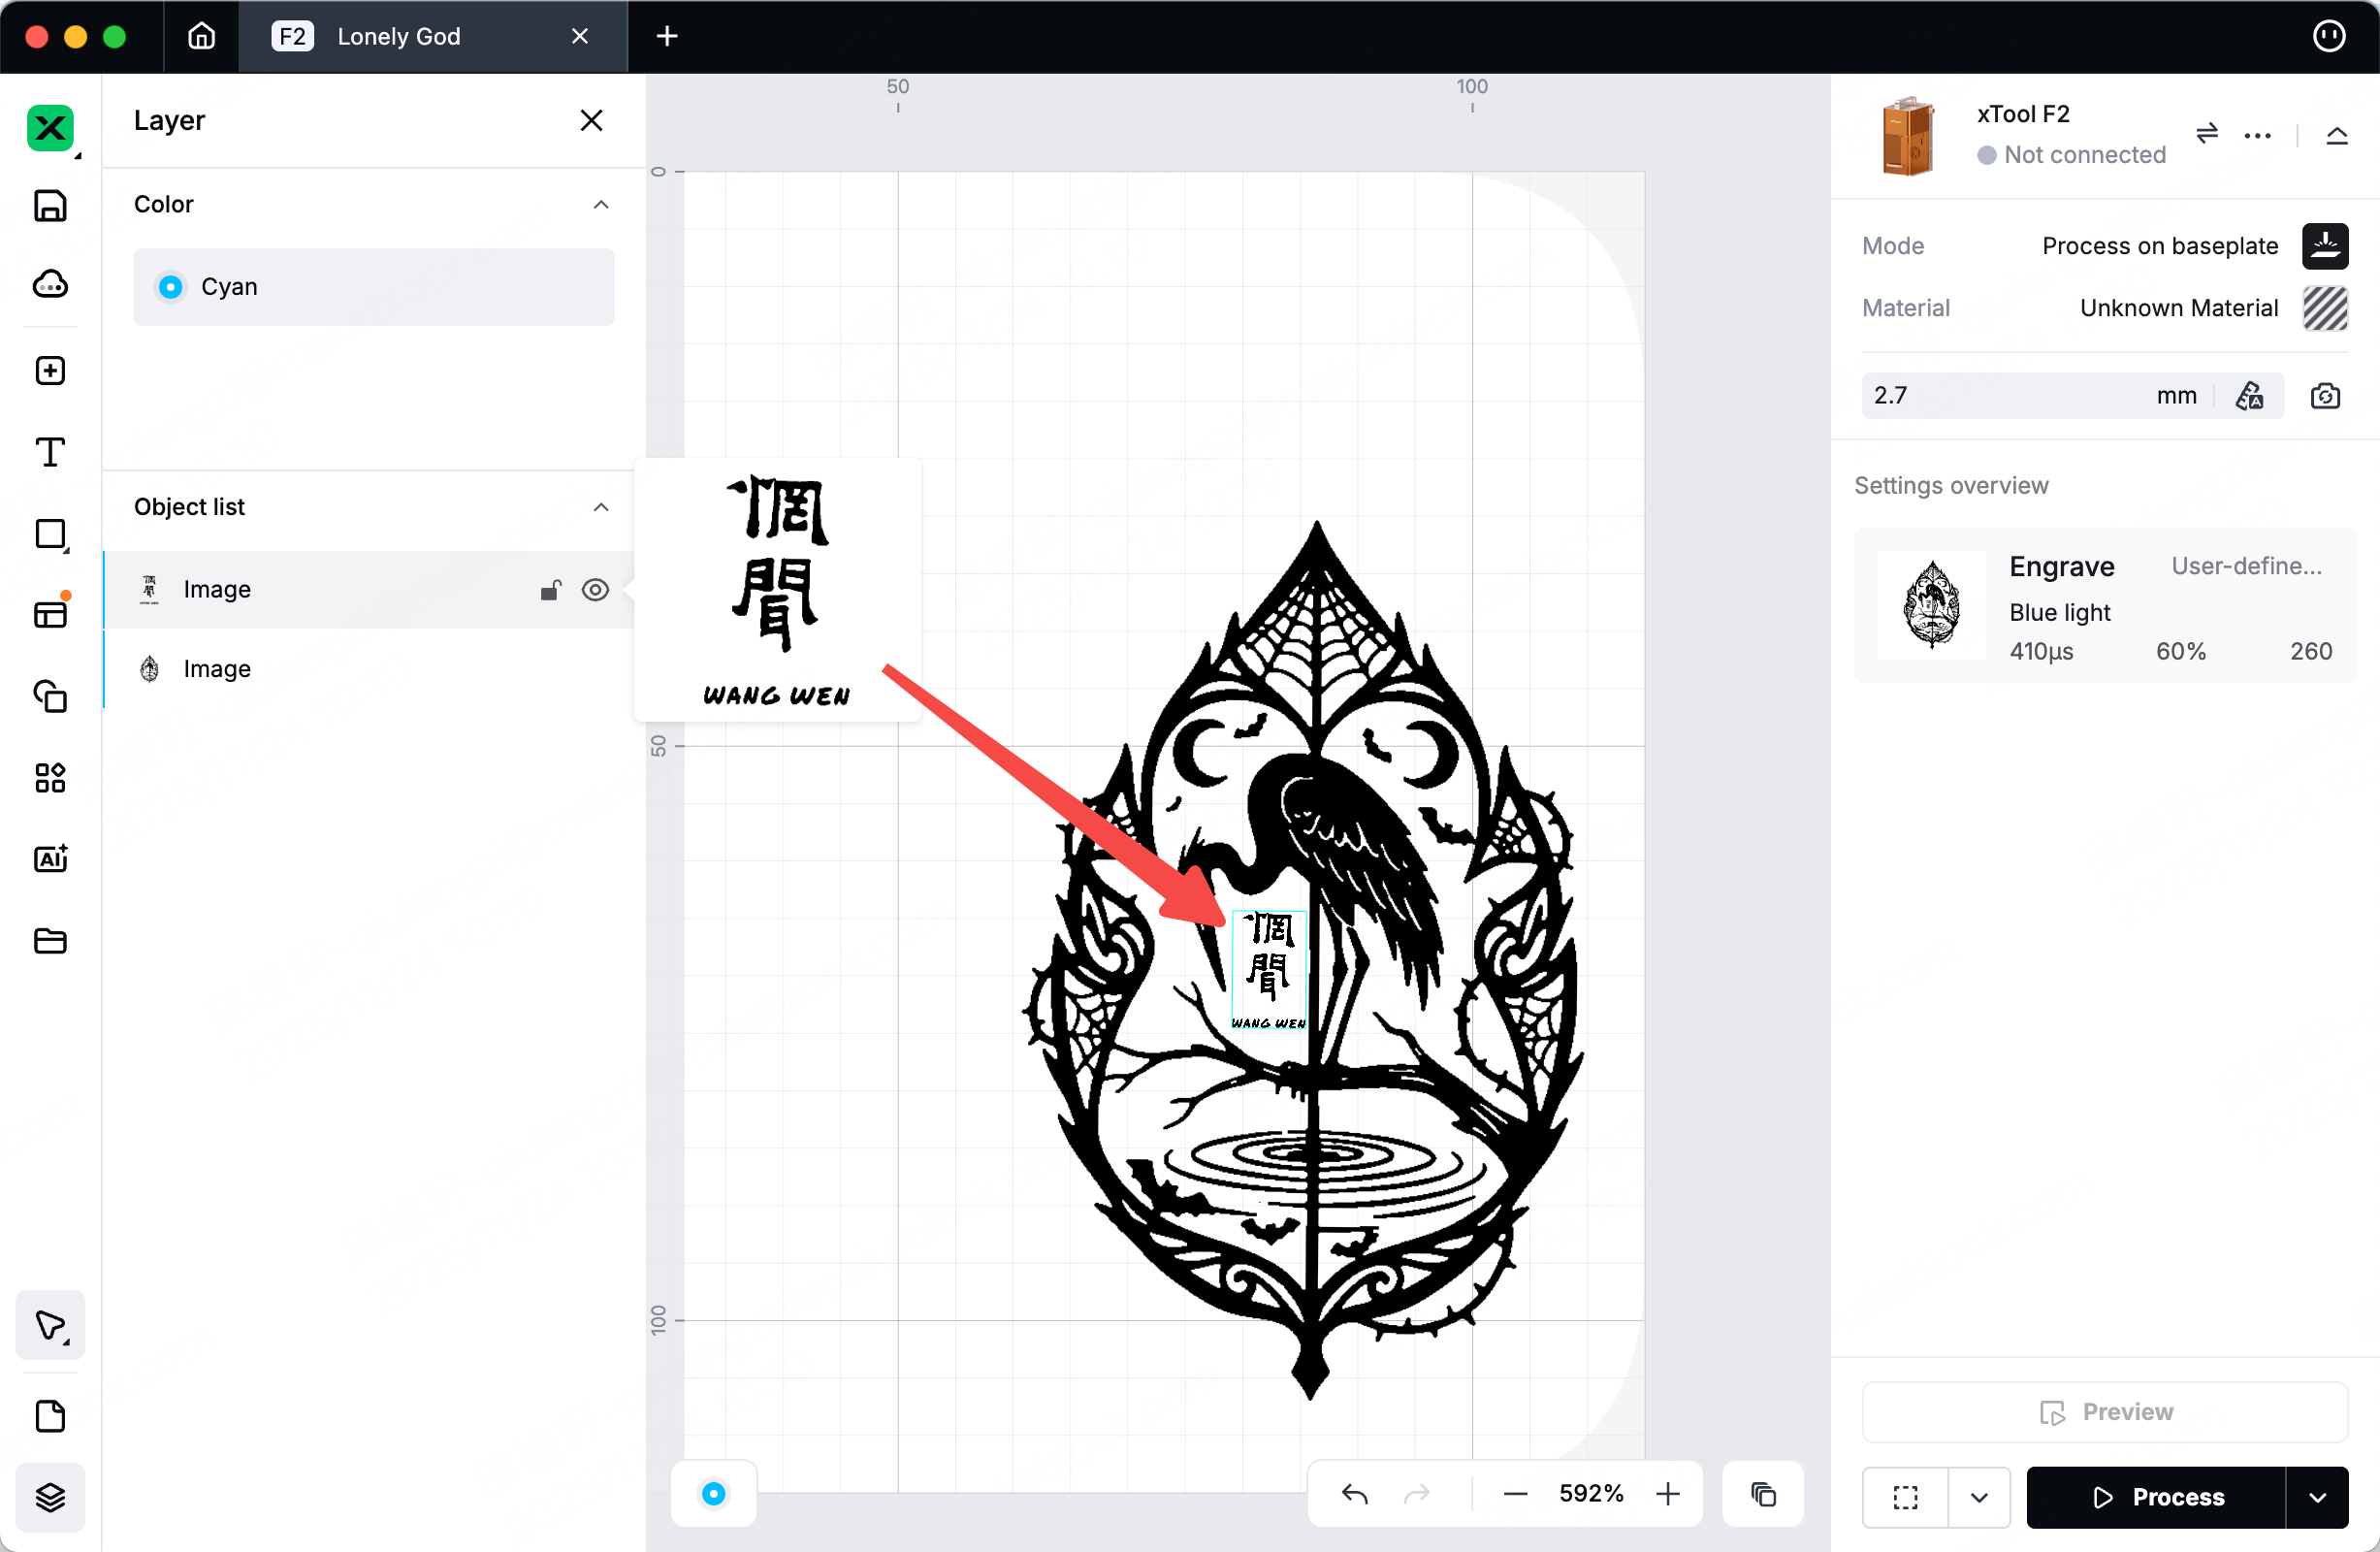This screenshot has width=2380, height=1552.
Task: Click the Layers icon at sidebar bottom
Action: pos(50,1496)
